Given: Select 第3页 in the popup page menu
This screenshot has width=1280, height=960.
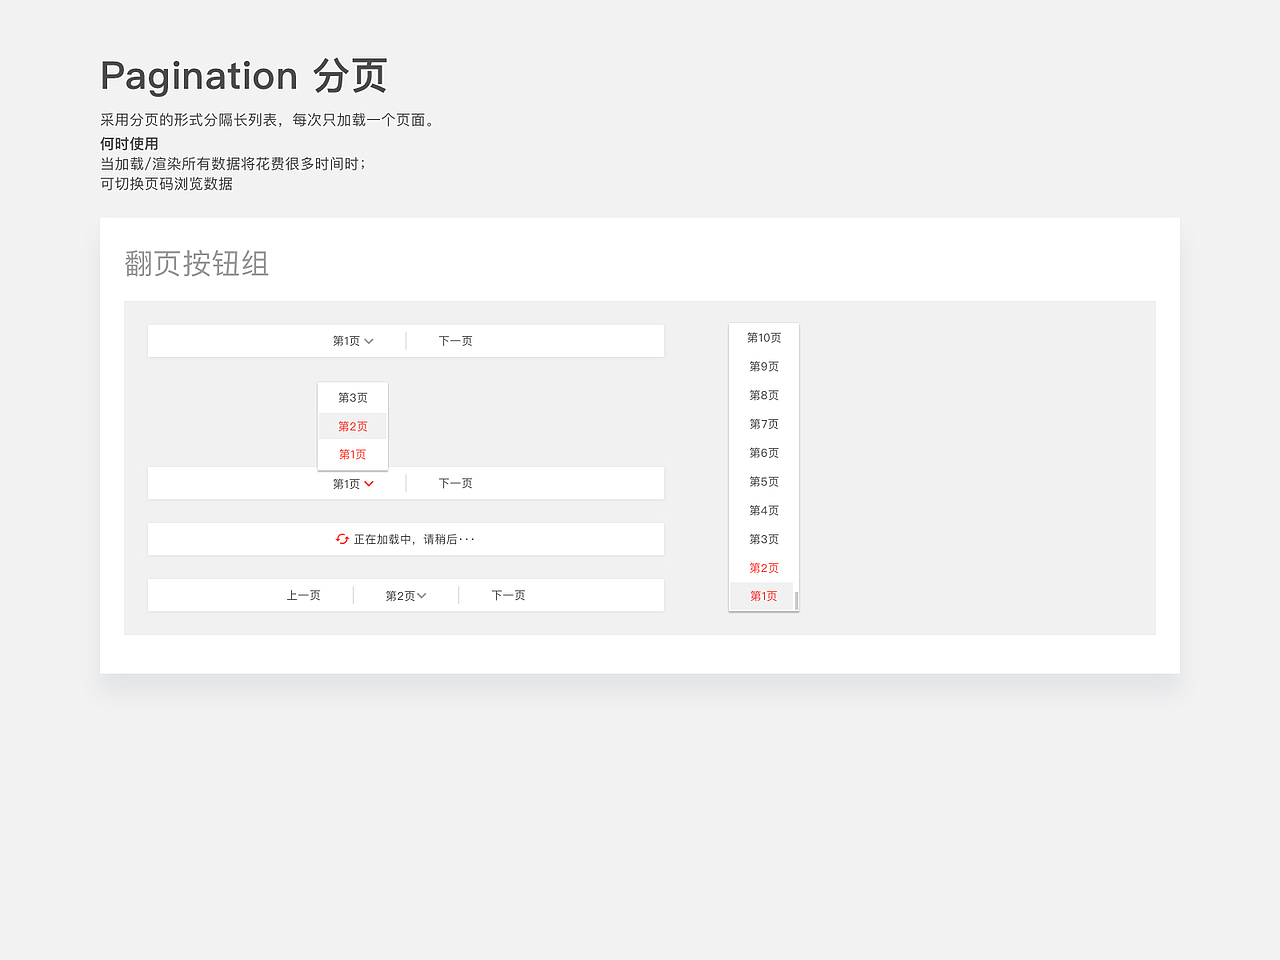Looking at the screenshot, I should [352, 397].
